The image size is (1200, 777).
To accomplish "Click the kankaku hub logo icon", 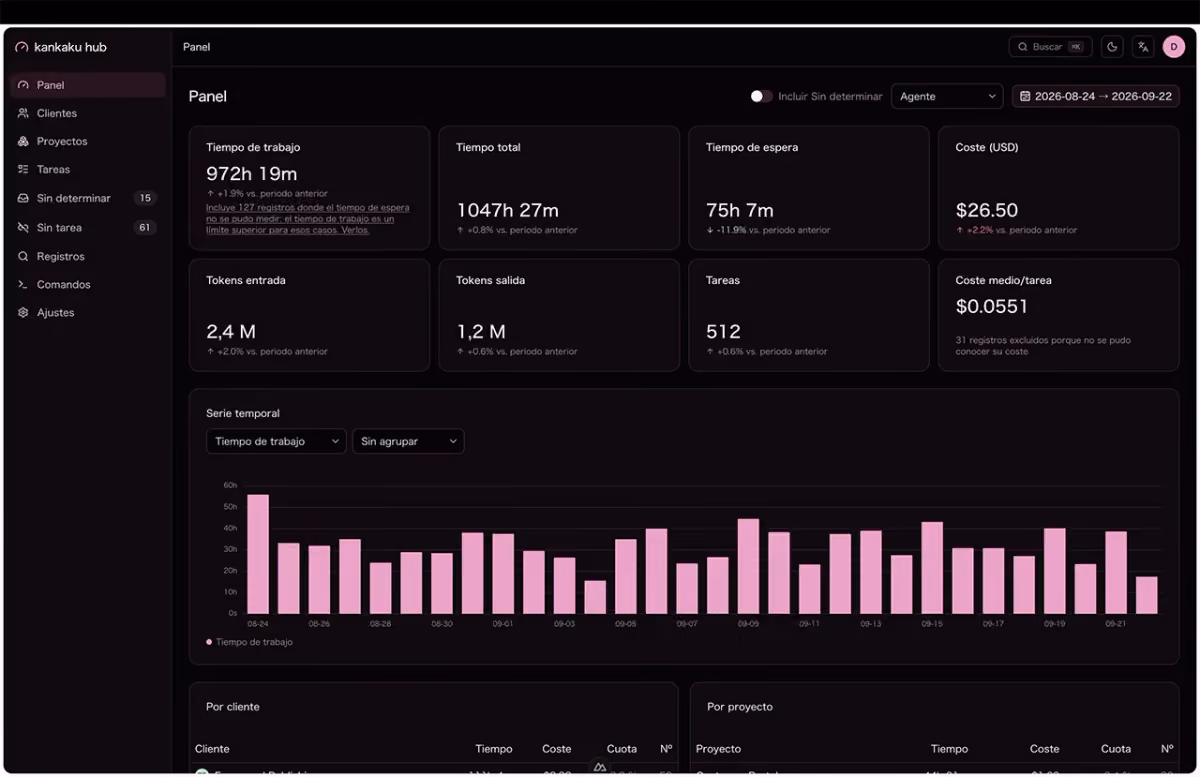I will tap(22, 47).
